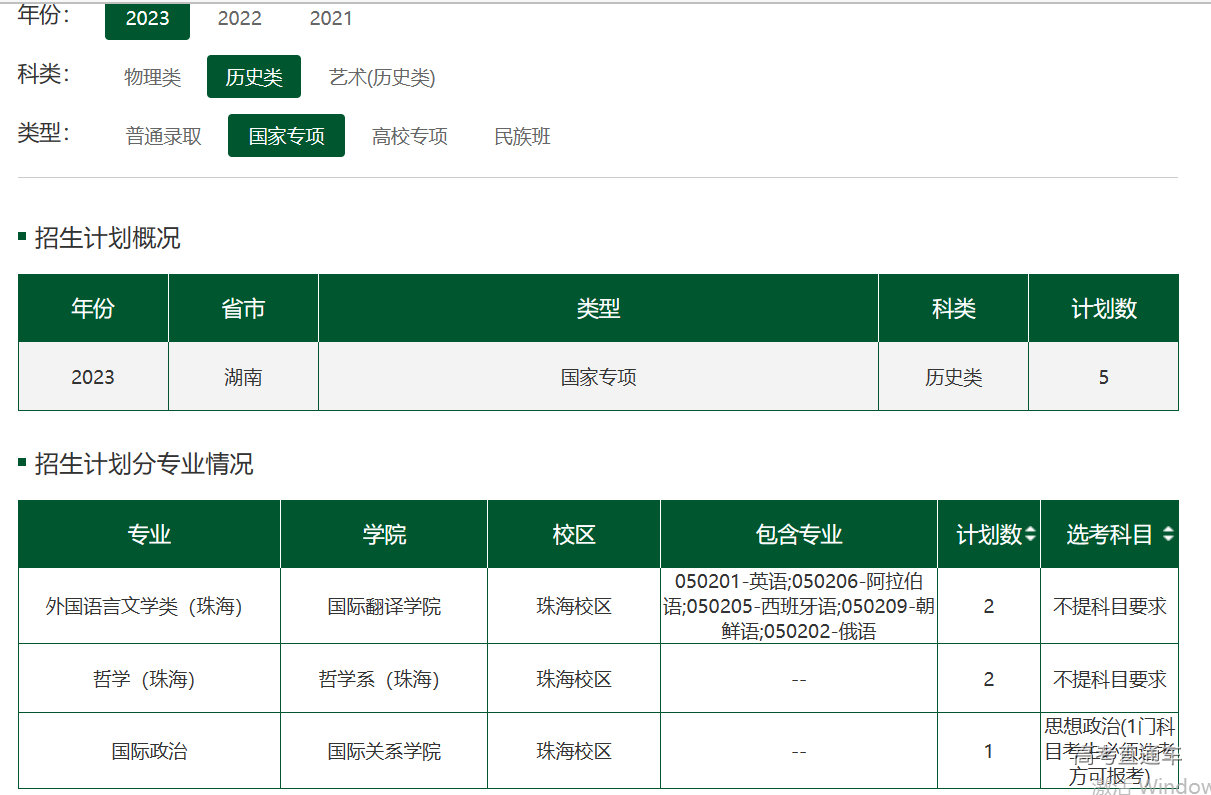Switch to year 2022
1211x795 pixels.
pos(239,19)
